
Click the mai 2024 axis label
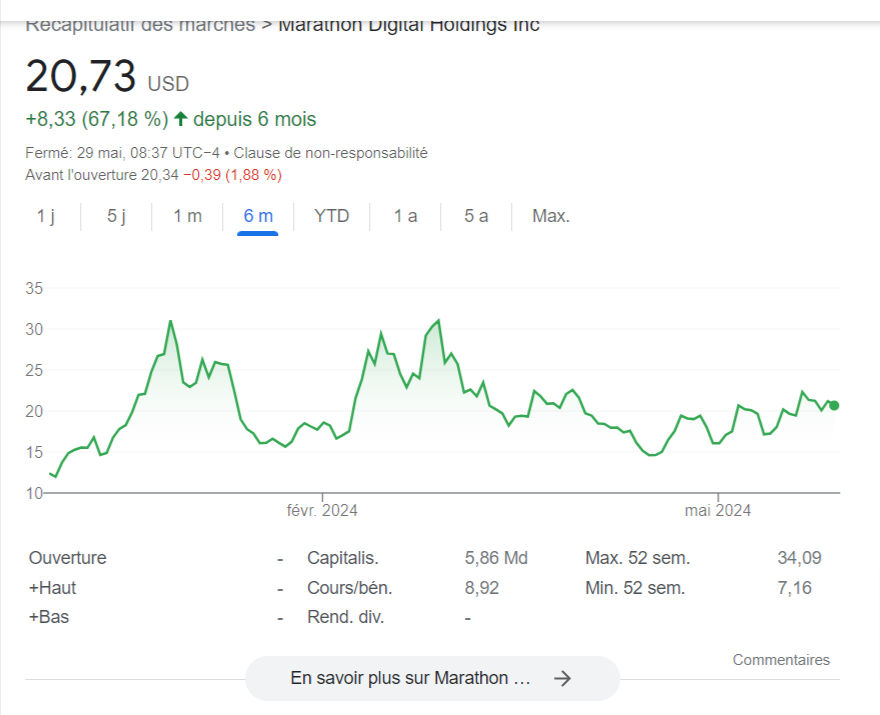pos(718,510)
